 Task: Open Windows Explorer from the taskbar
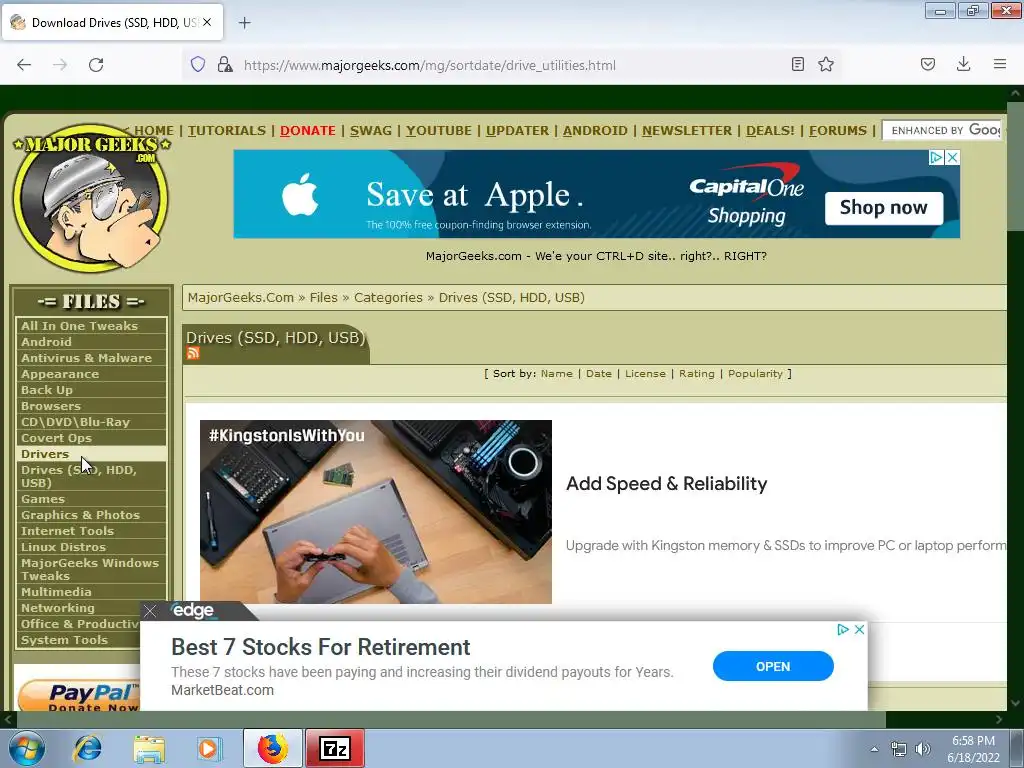150,748
